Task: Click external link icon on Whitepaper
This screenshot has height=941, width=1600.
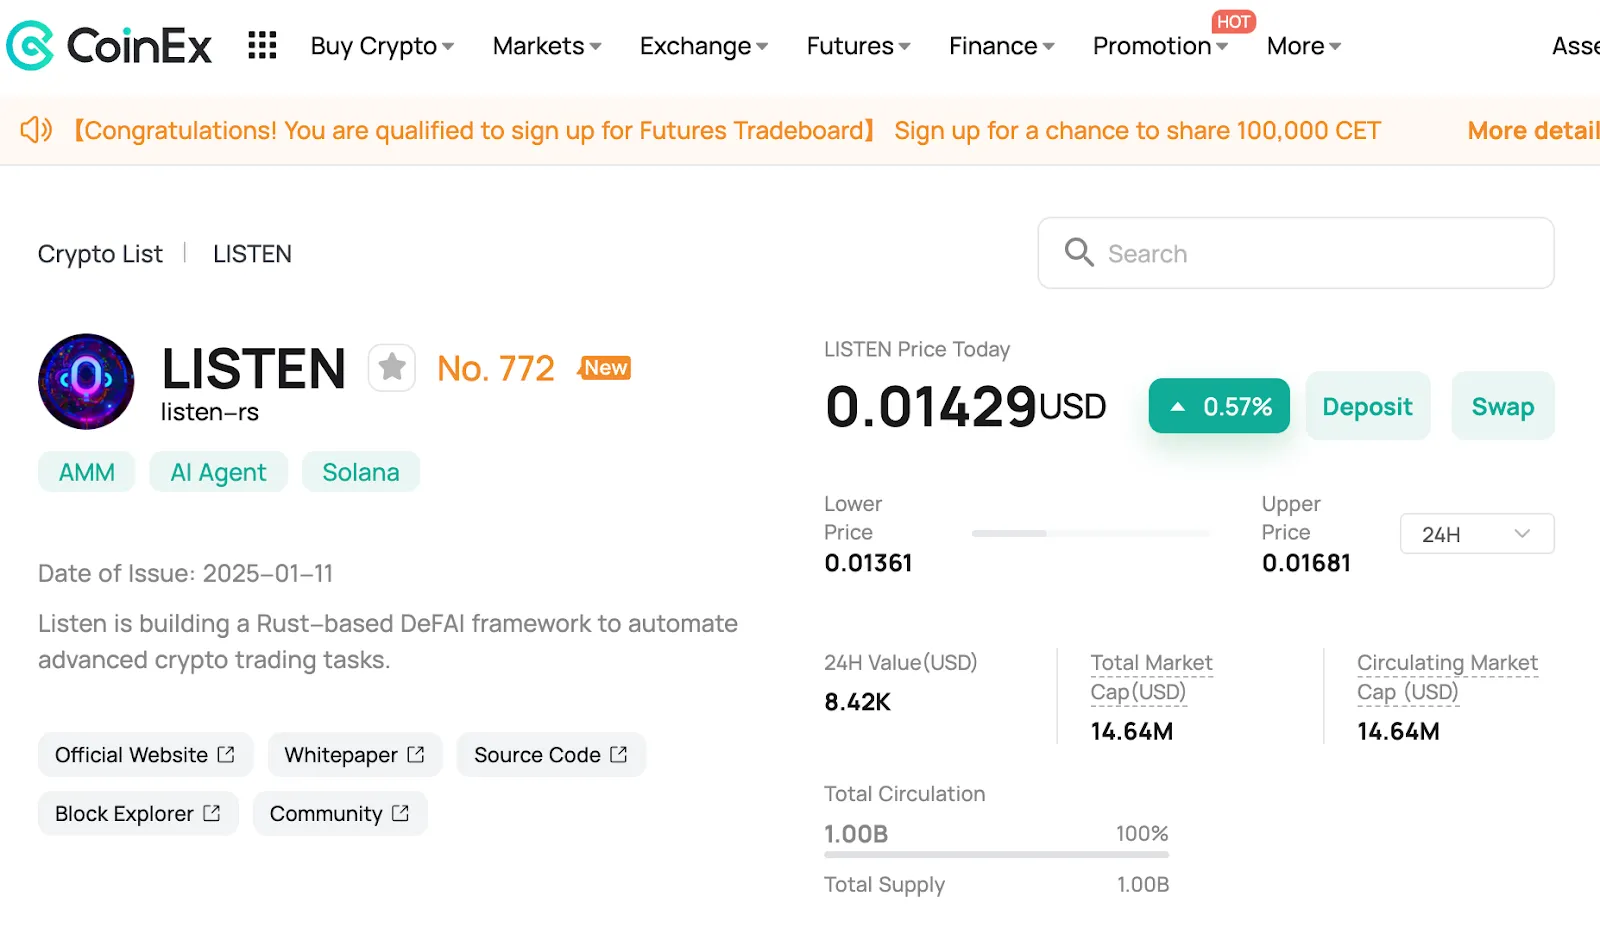Action: point(416,754)
